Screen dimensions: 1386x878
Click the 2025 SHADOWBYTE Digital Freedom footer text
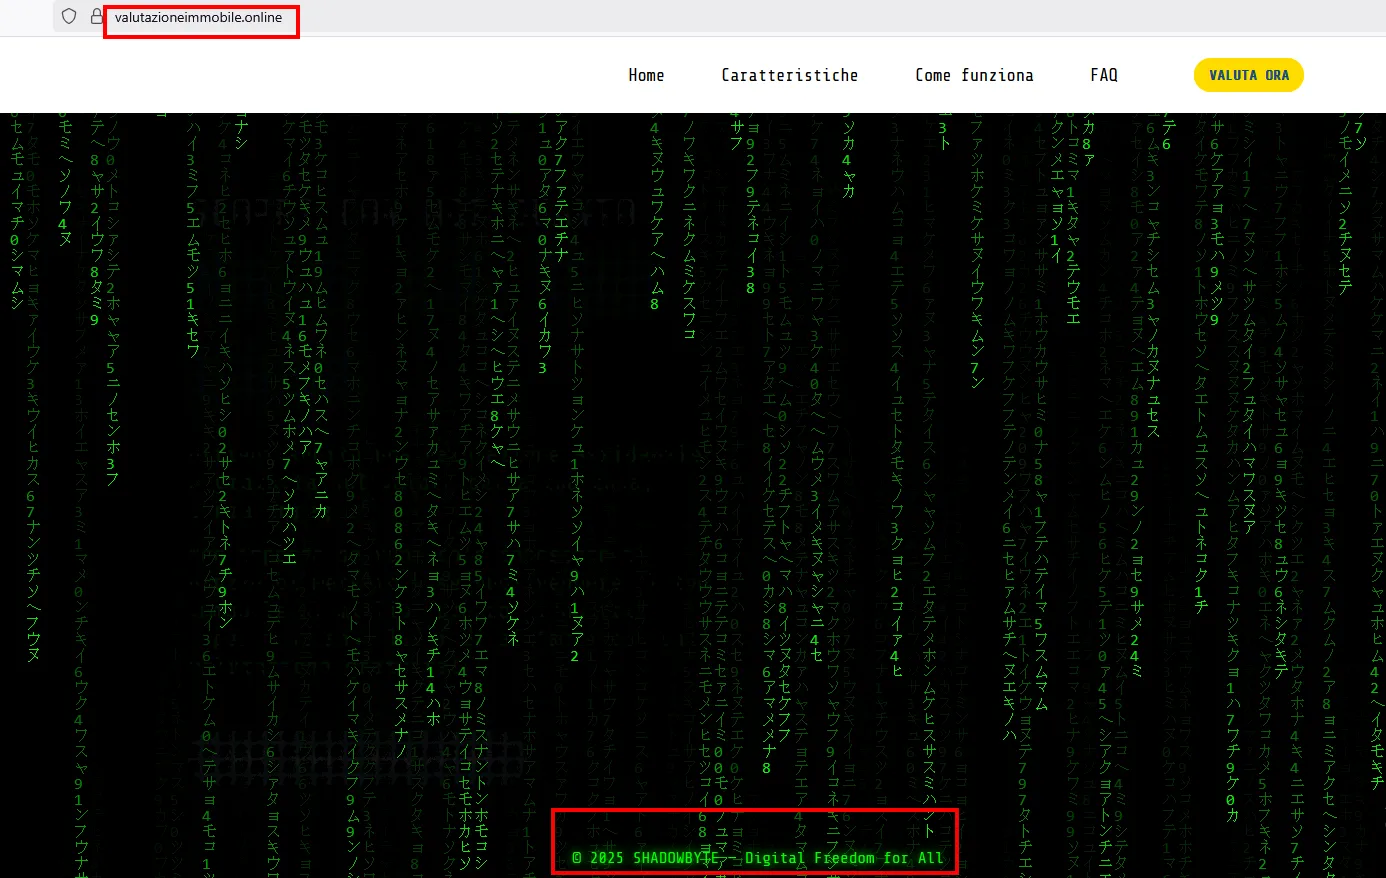[x=757, y=858]
